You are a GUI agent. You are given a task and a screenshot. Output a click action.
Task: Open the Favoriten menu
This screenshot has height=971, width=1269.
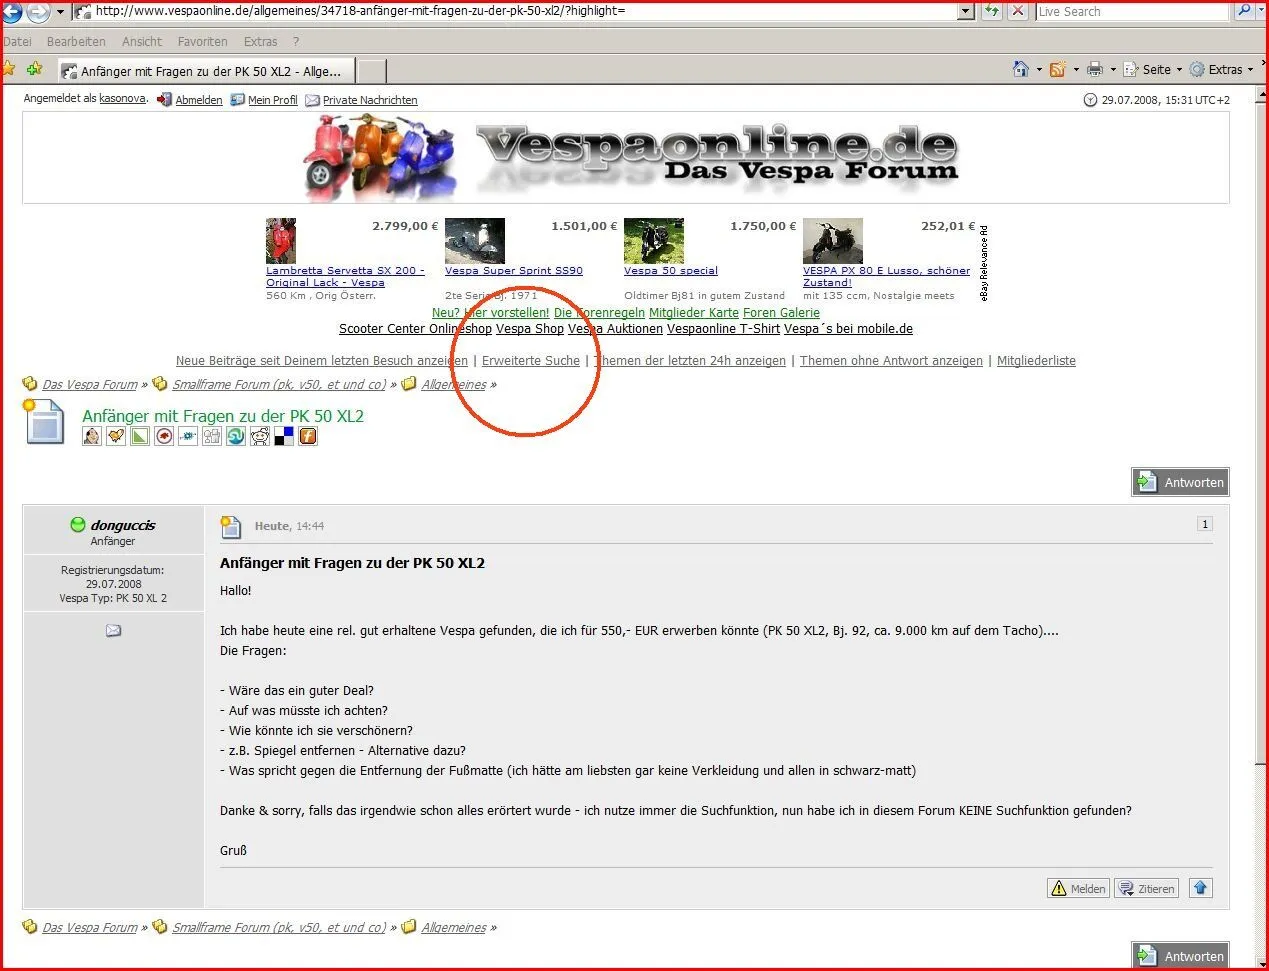[x=202, y=41]
